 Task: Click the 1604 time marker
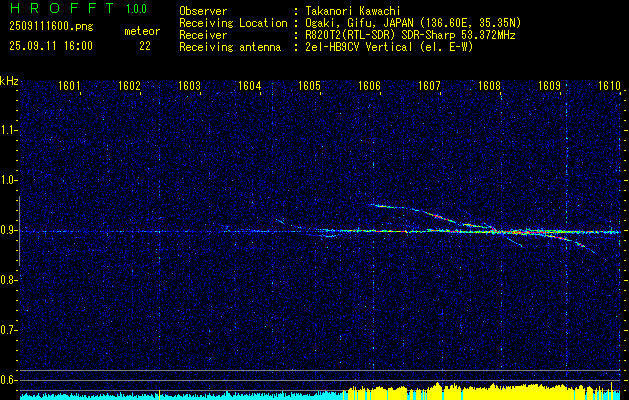[x=250, y=86]
